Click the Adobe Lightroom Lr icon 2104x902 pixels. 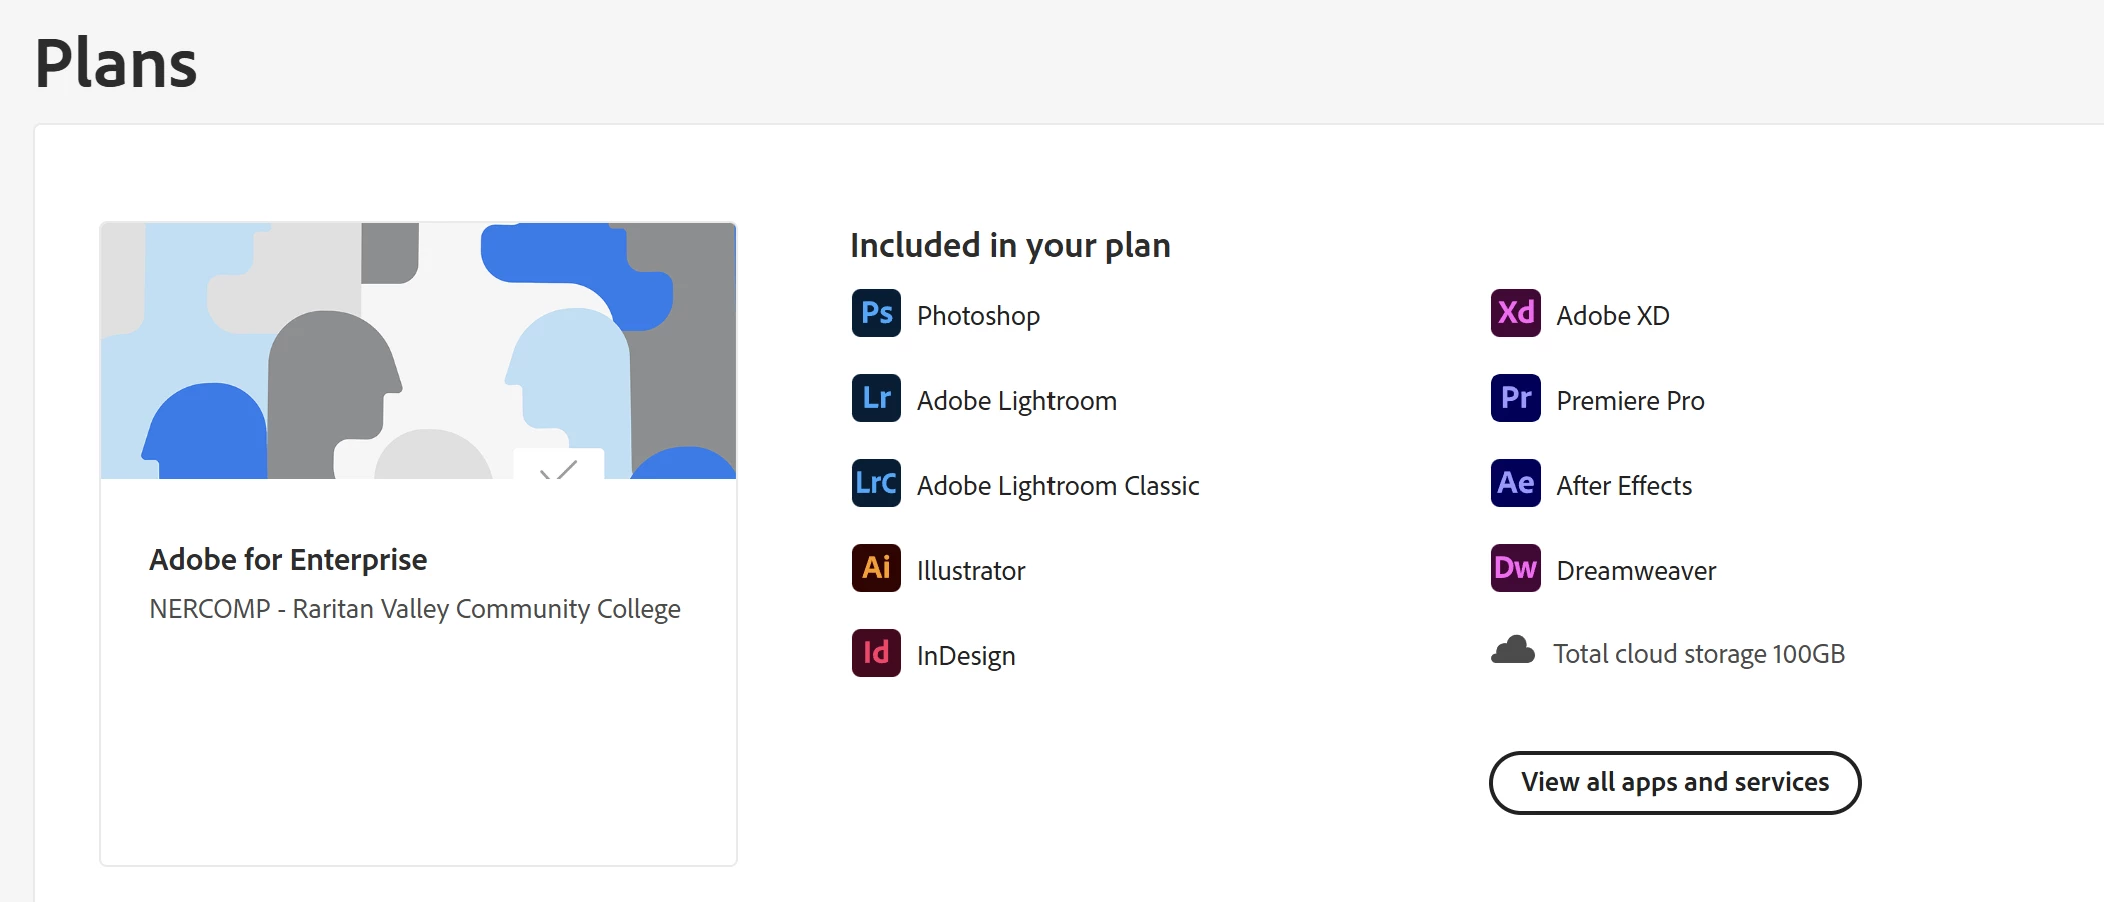coord(876,398)
